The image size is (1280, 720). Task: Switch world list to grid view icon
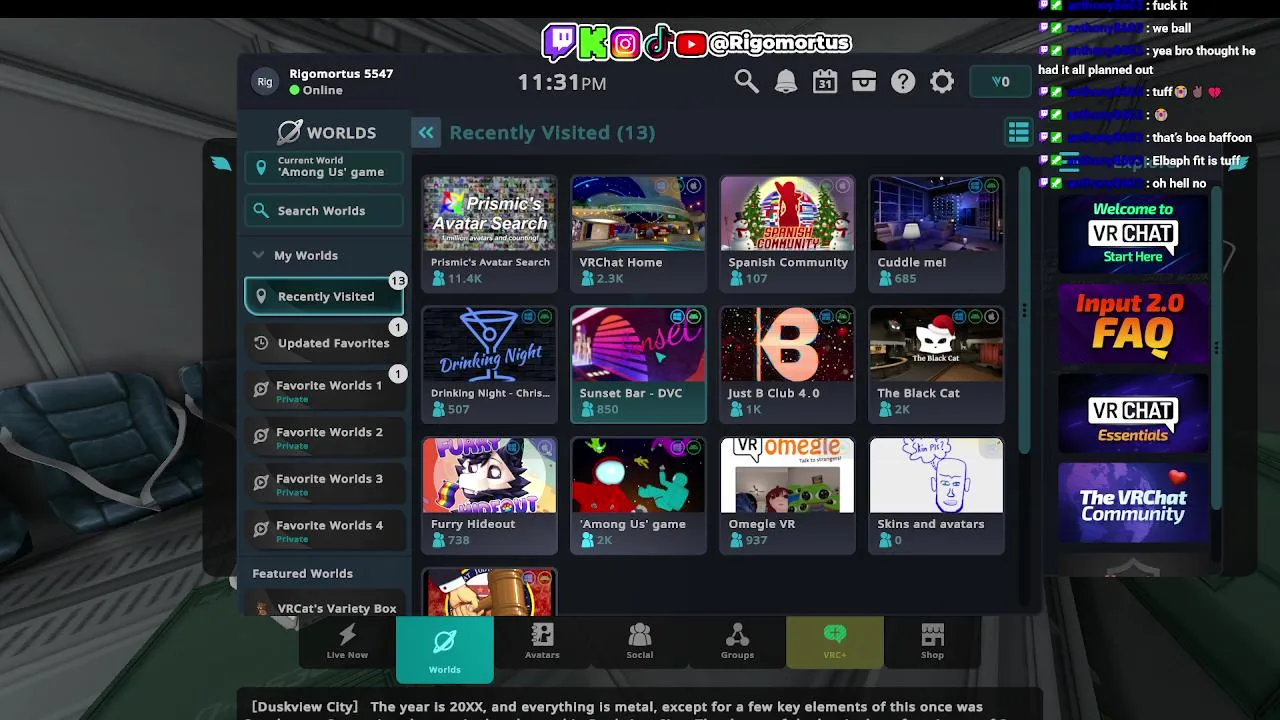click(1018, 132)
